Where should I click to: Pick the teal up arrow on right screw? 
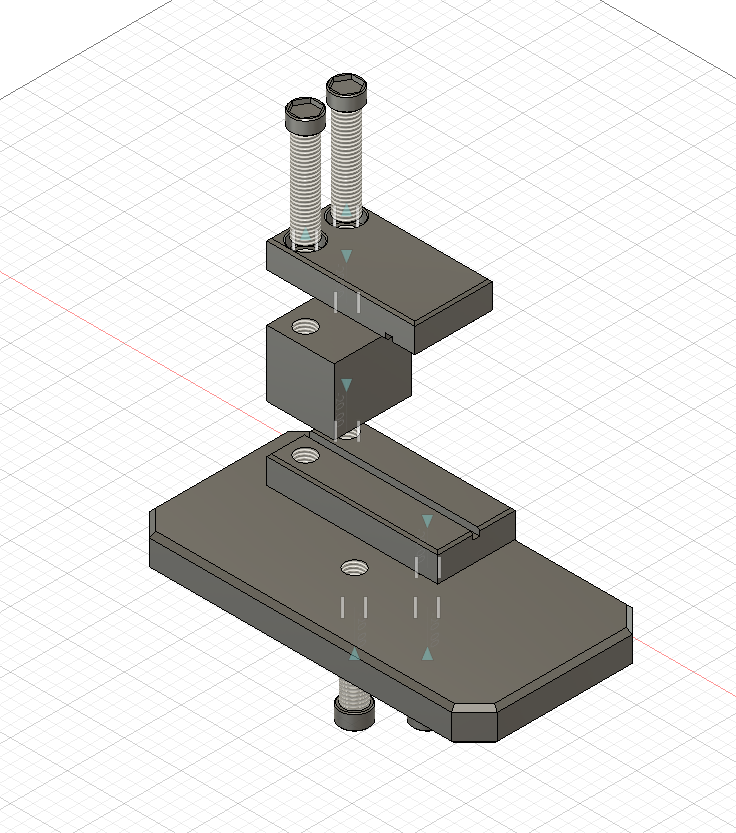[346, 210]
